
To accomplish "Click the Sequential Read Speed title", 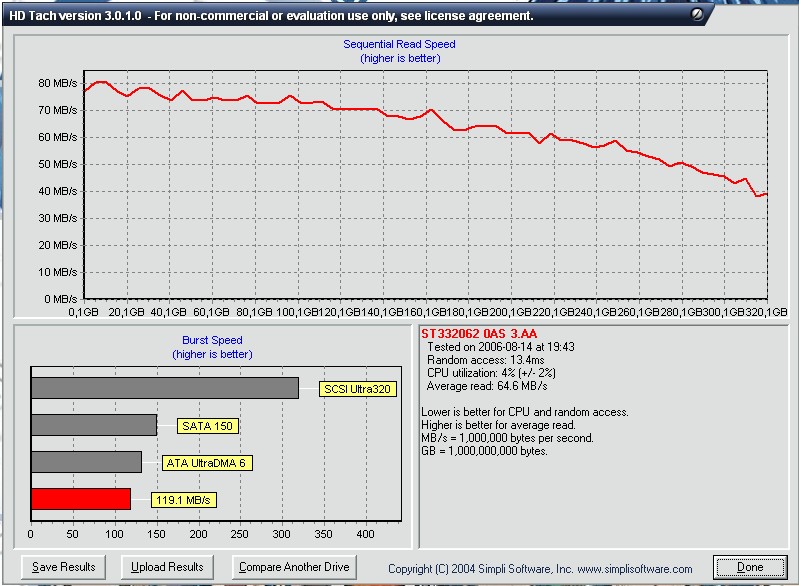I will 400,44.
